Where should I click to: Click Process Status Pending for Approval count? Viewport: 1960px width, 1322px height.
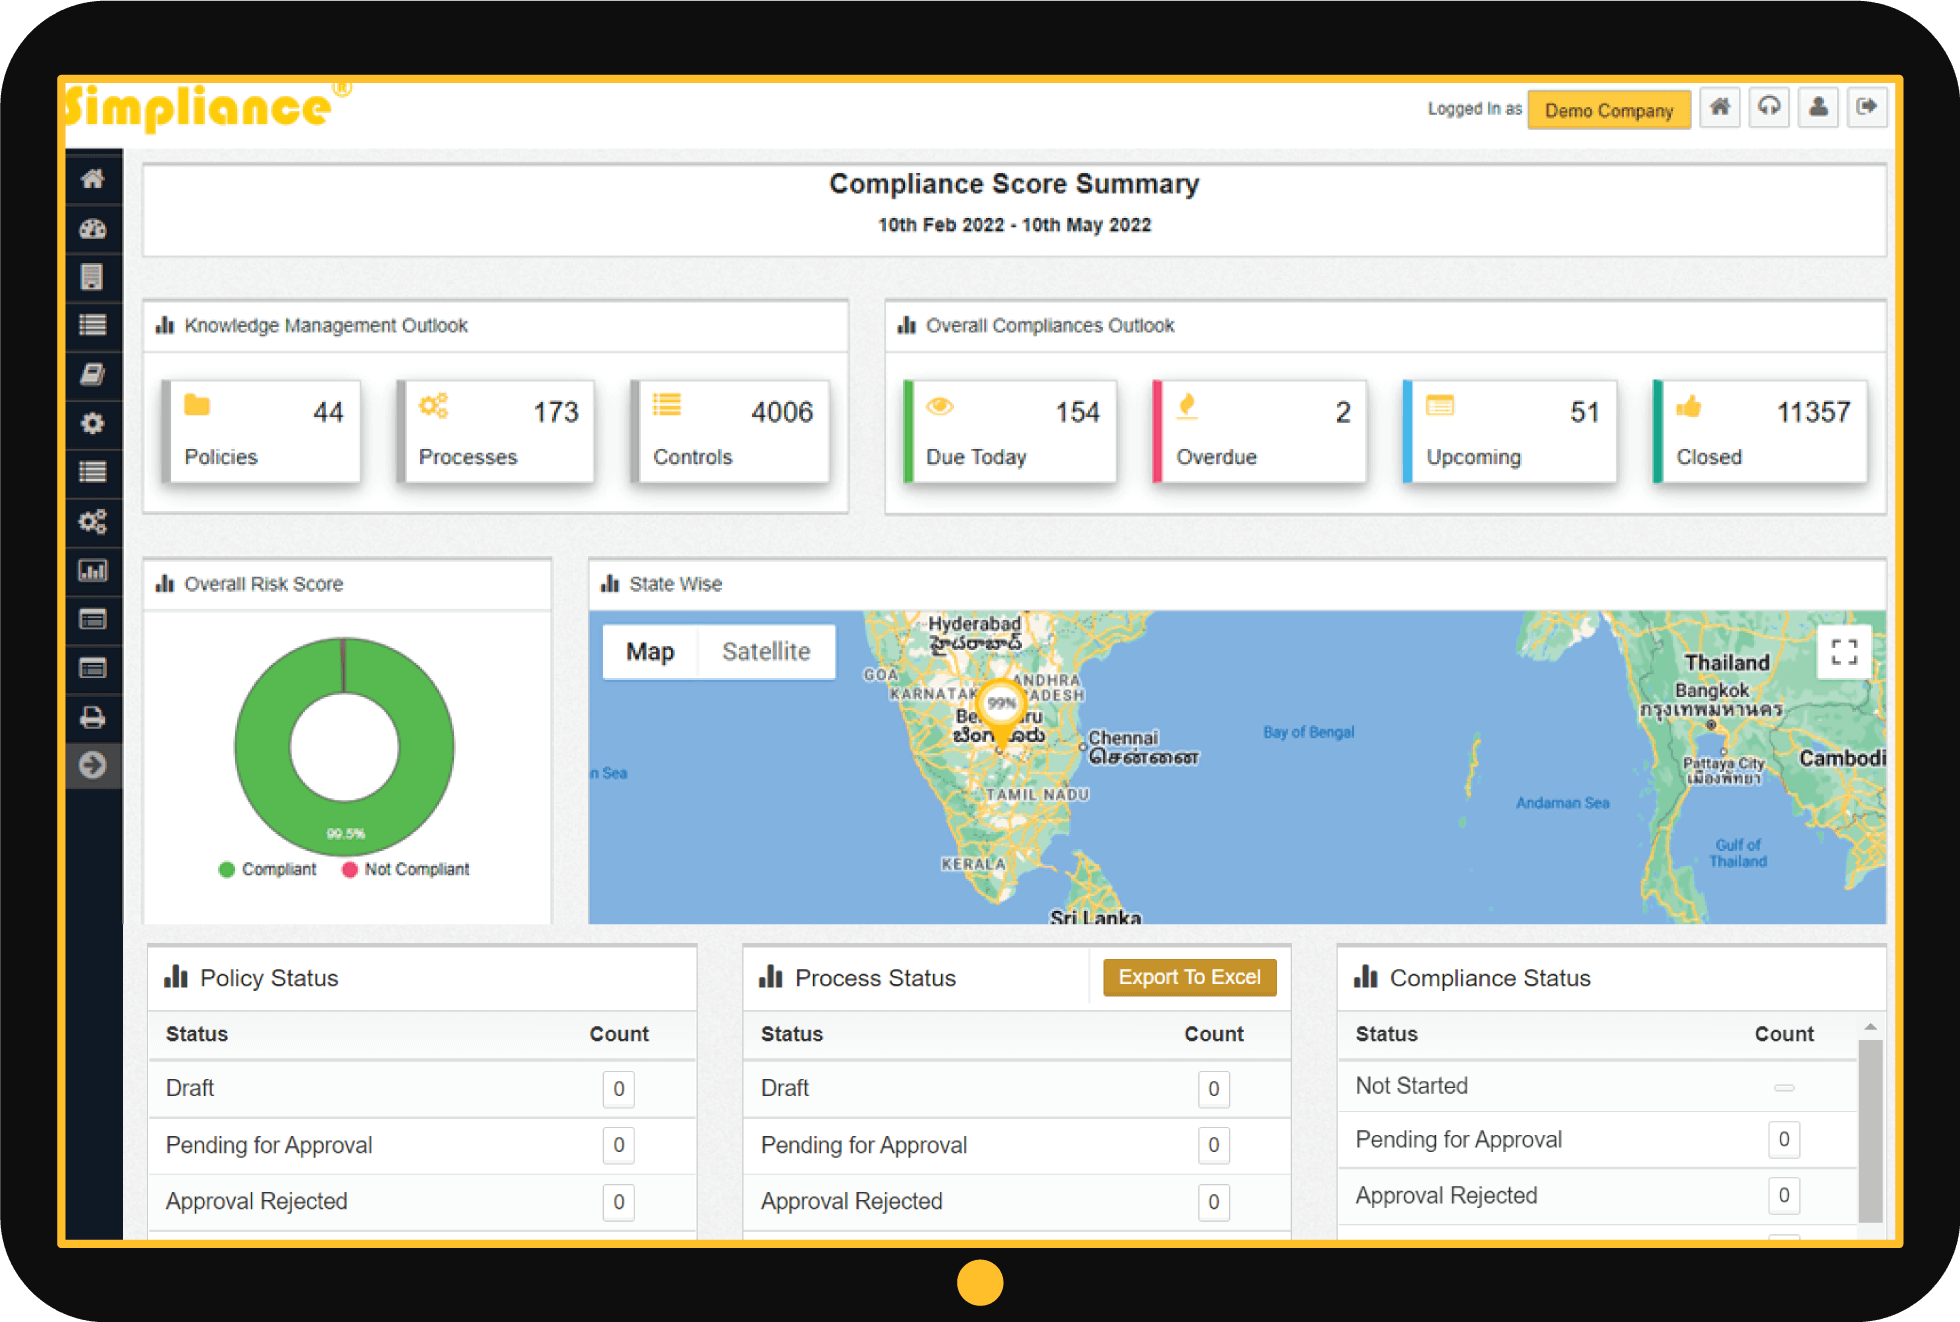[1213, 1145]
